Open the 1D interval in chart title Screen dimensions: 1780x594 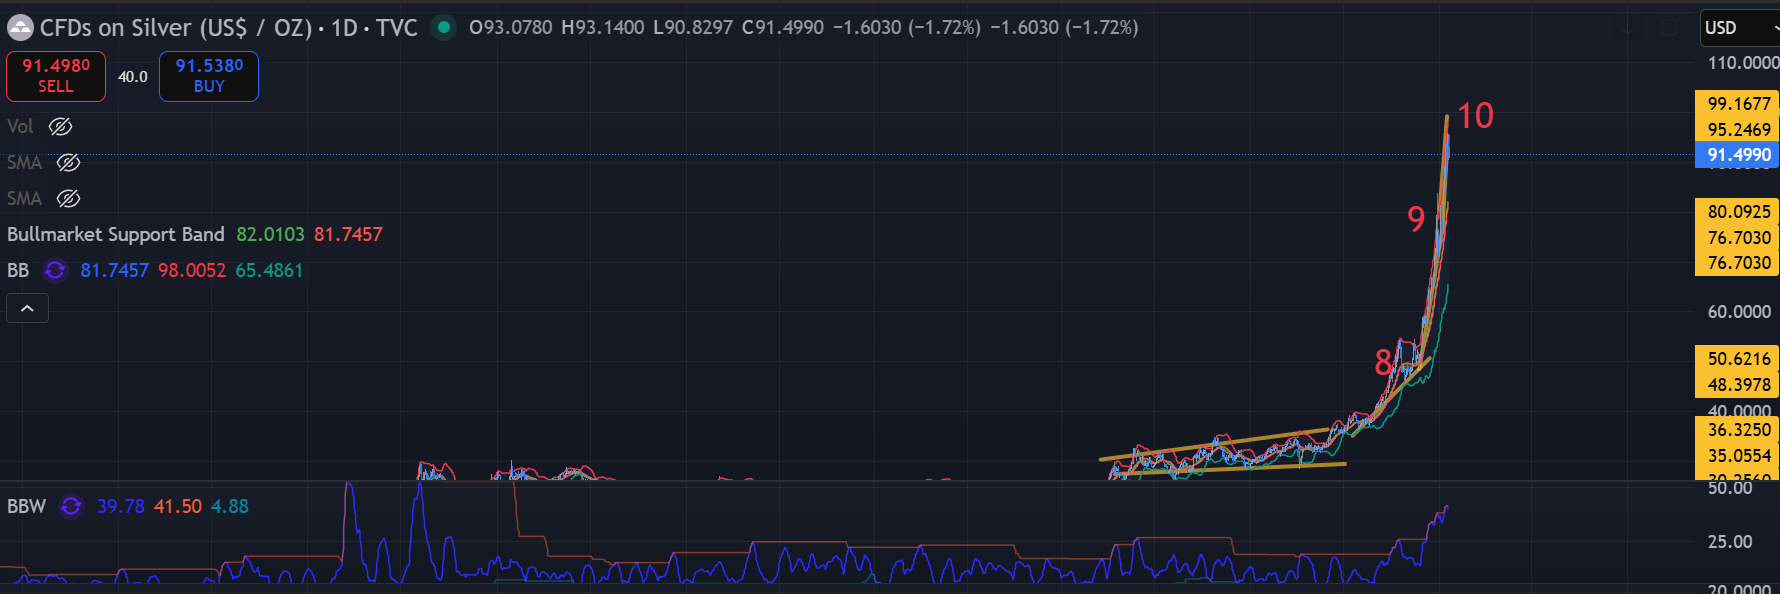point(344,28)
